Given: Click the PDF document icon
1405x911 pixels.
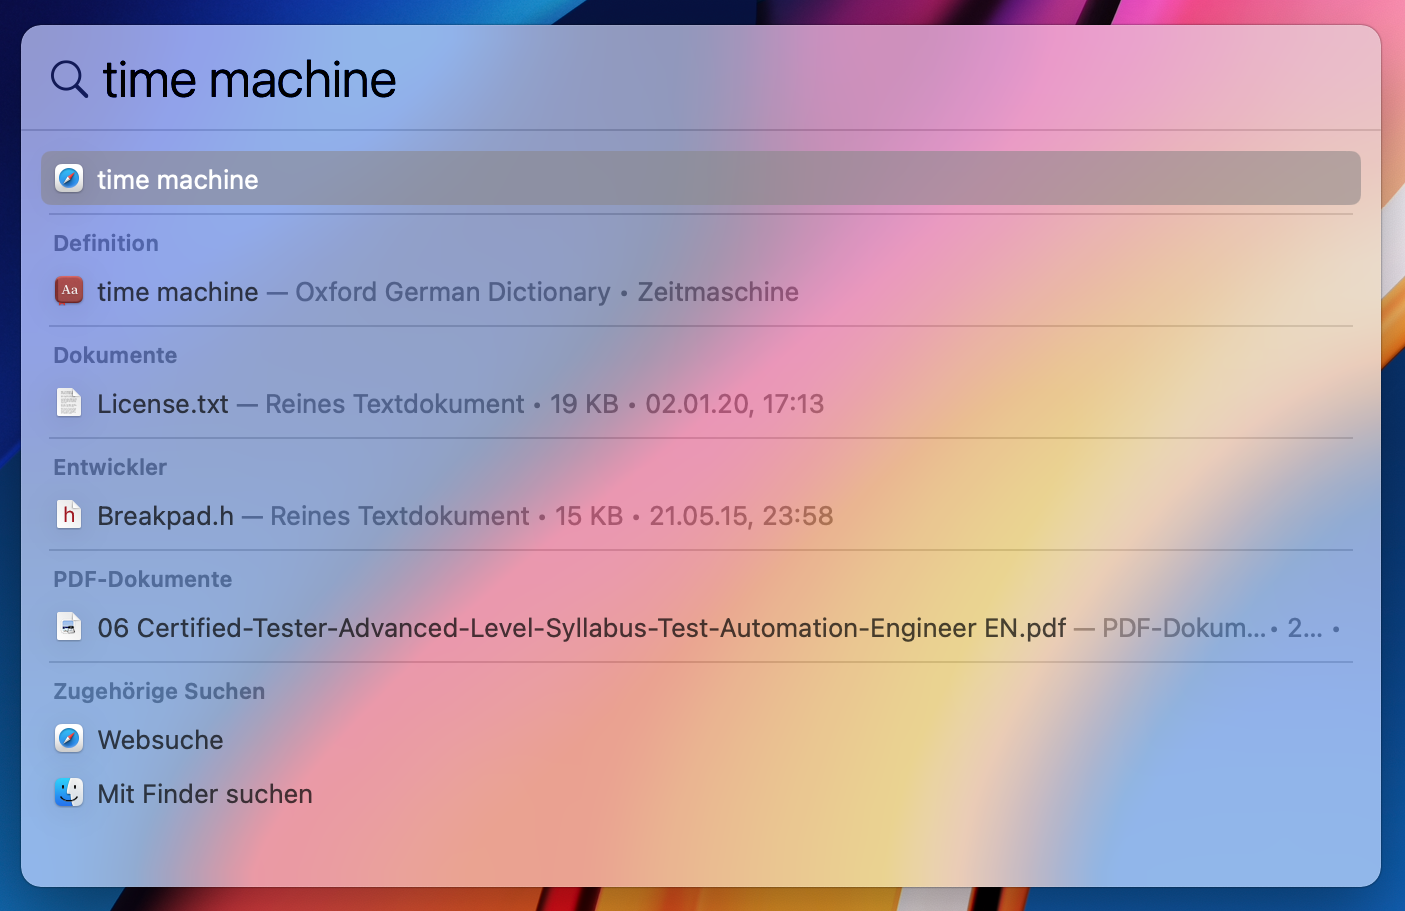Looking at the screenshot, I should coord(69,627).
